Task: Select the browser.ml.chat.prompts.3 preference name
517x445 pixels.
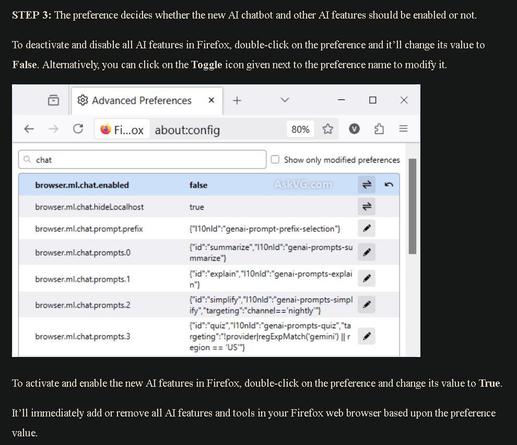Action: click(83, 336)
